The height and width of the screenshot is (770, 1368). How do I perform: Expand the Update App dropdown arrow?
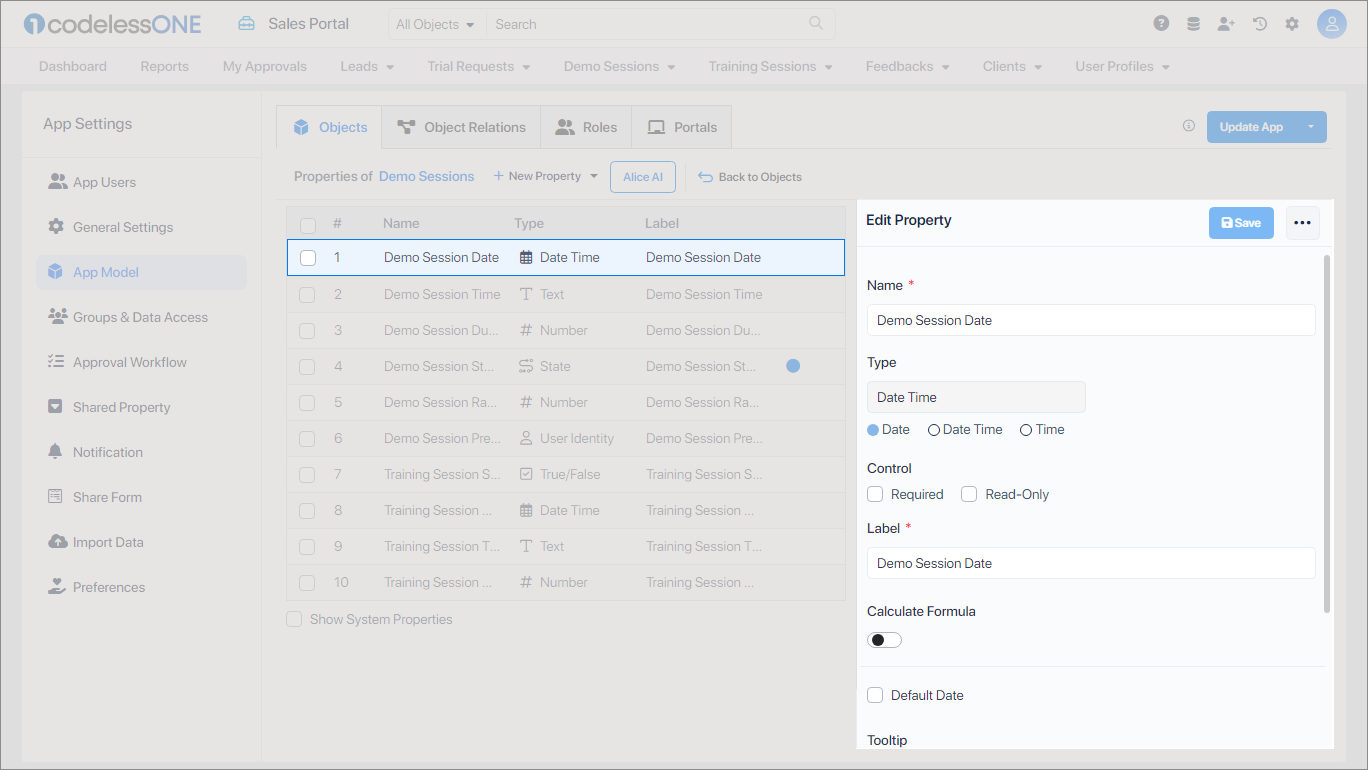coord(1311,127)
